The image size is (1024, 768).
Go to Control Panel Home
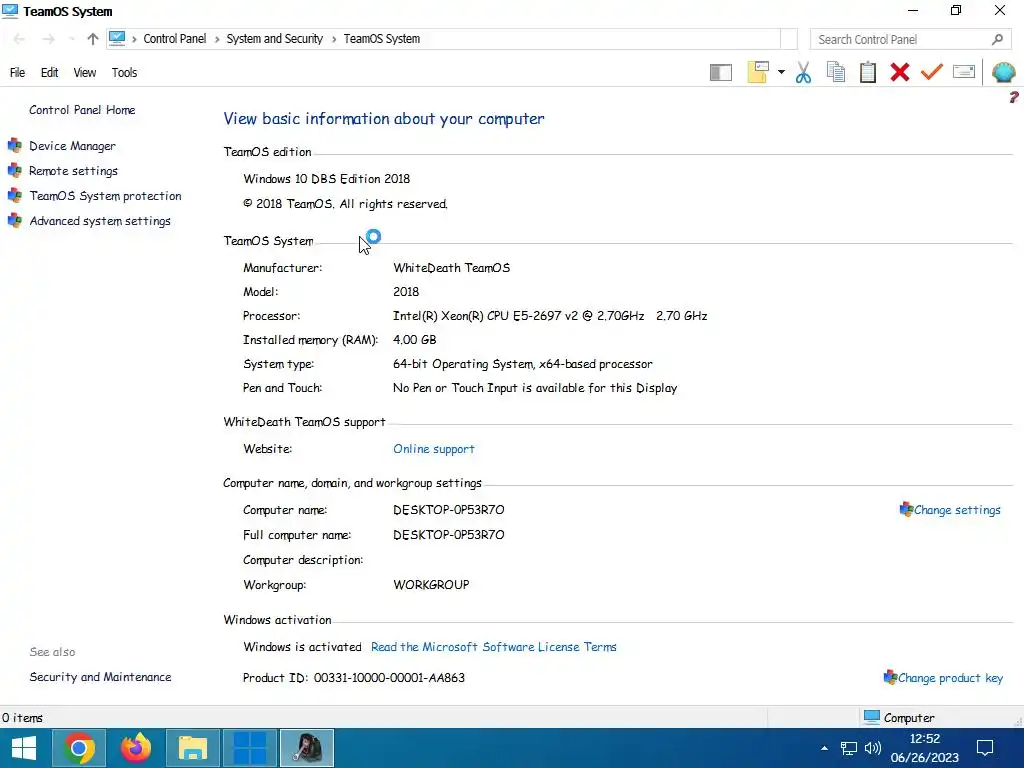(82, 110)
